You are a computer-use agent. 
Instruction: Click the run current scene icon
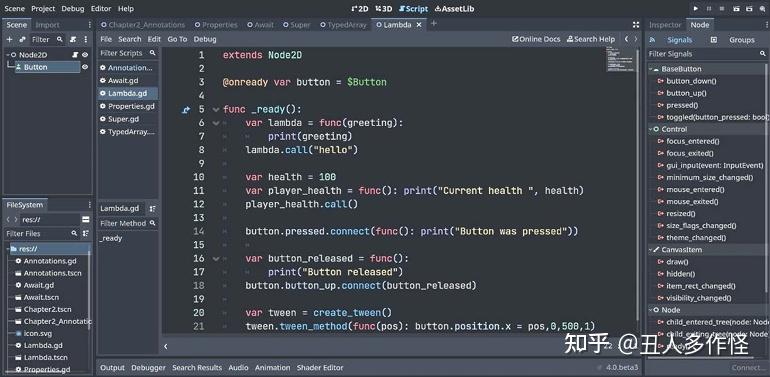[736, 8]
